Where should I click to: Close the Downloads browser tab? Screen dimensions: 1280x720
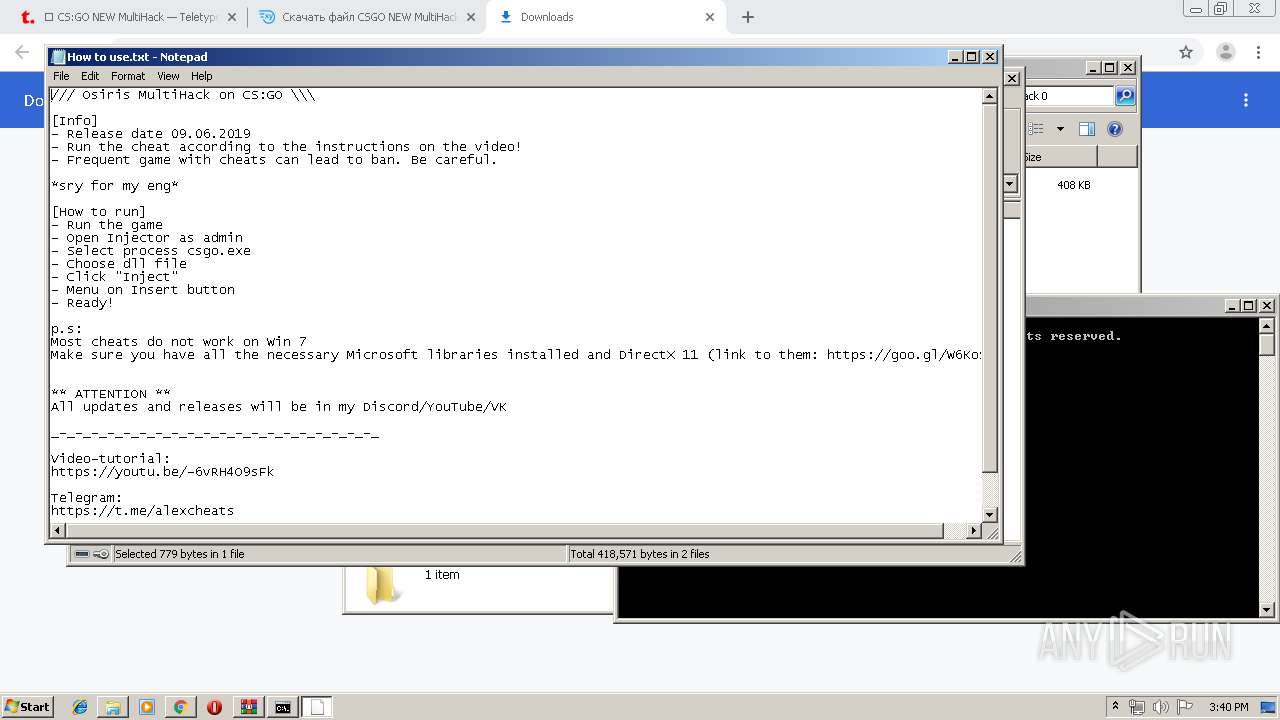pyautogui.click(x=710, y=17)
